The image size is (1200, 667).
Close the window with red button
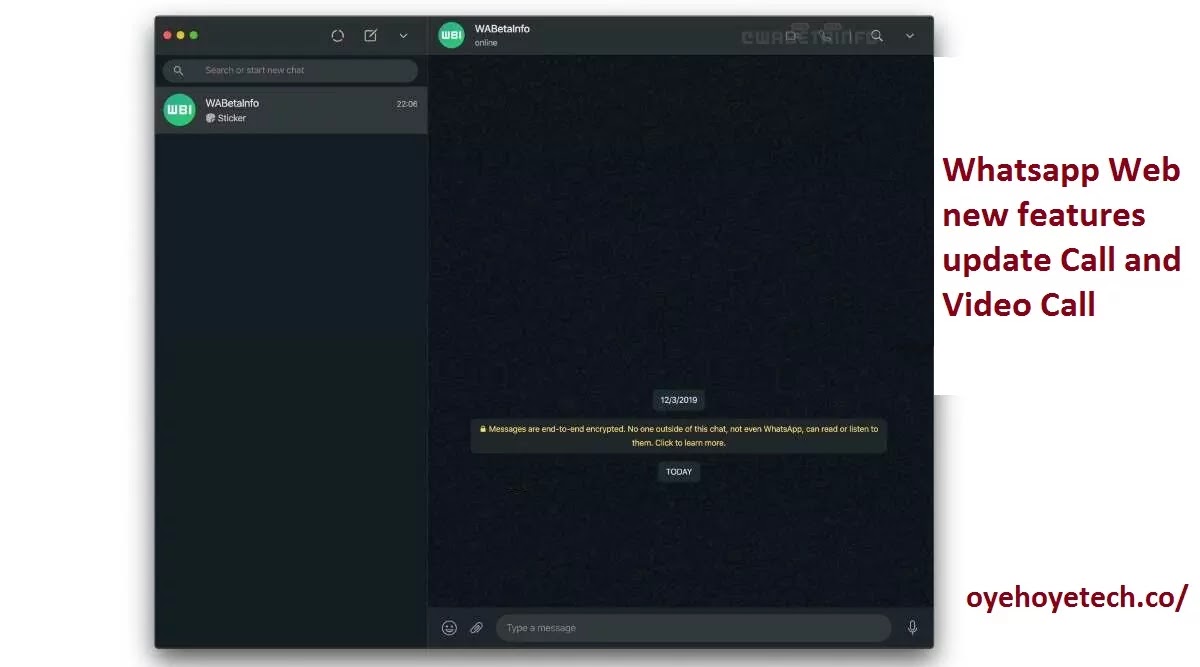coord(167,35)
